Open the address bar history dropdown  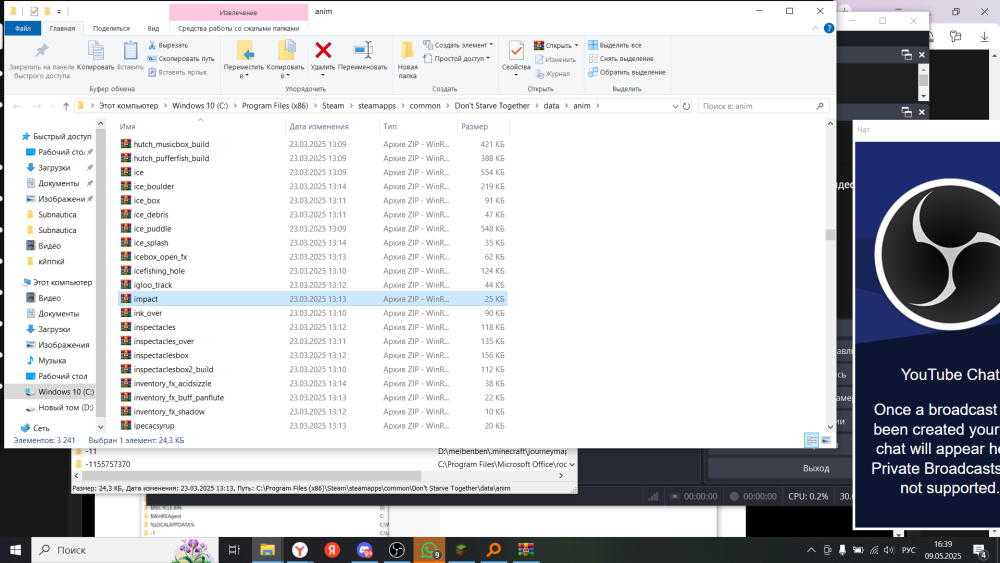tap(675, 106)
